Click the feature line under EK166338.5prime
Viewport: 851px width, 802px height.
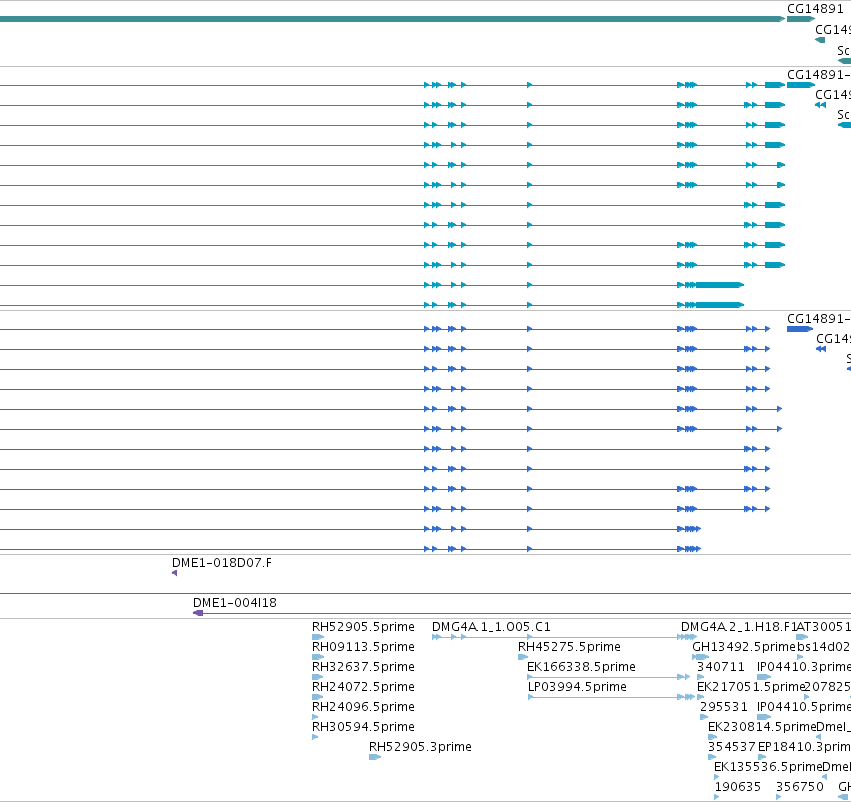click(608, 677)
